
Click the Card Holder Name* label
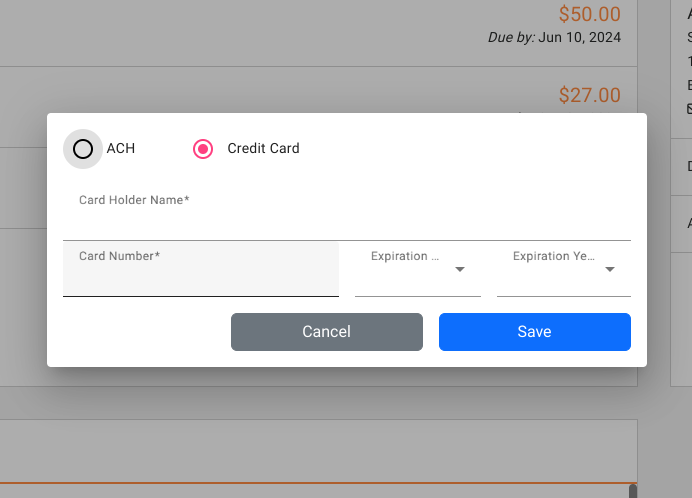point(134,200)
